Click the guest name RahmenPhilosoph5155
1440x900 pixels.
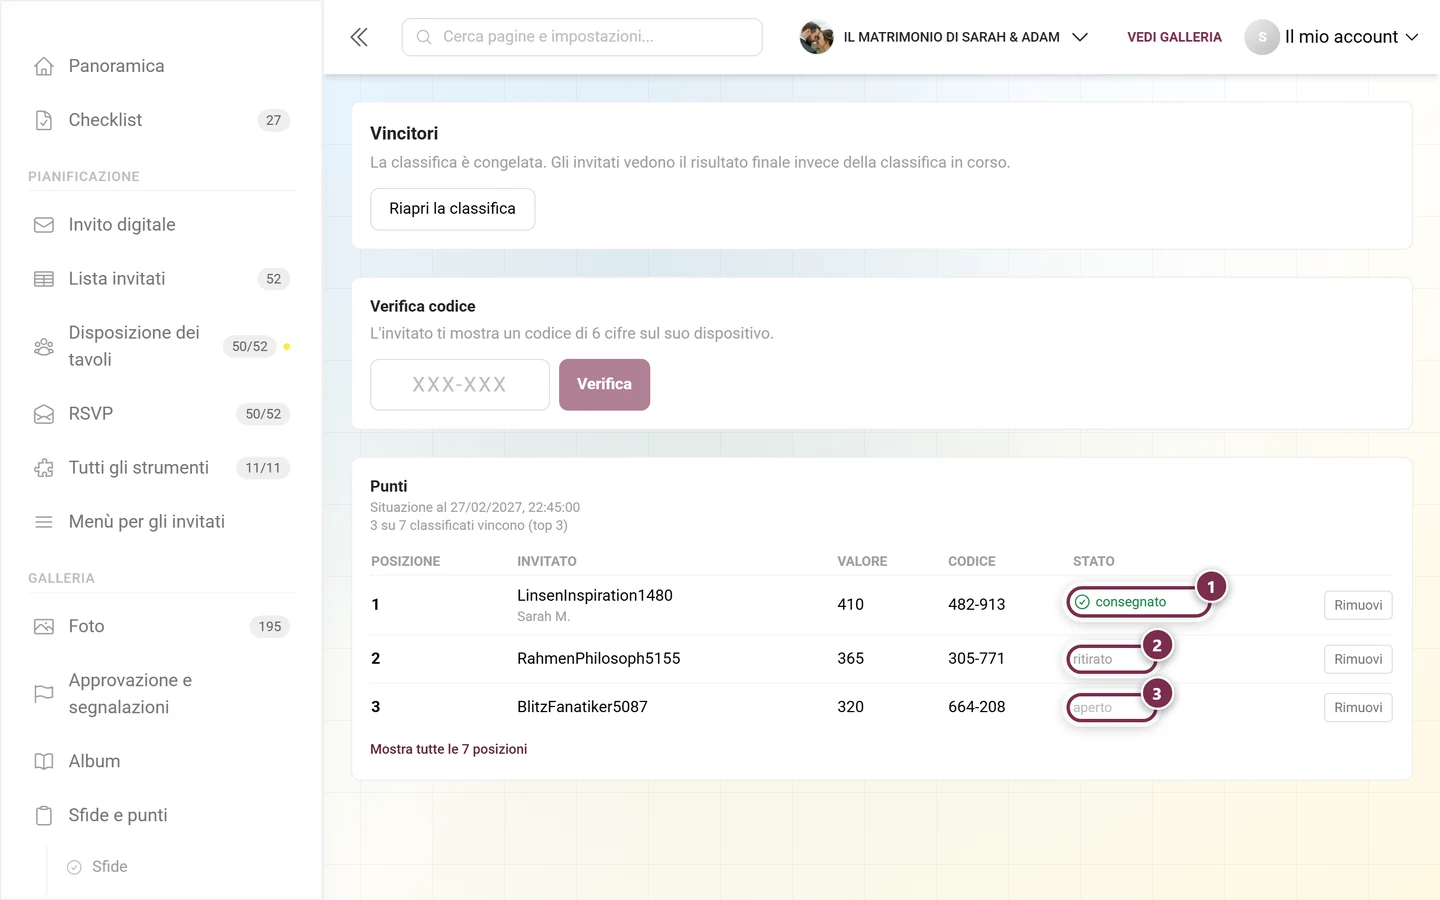(598, 658)
